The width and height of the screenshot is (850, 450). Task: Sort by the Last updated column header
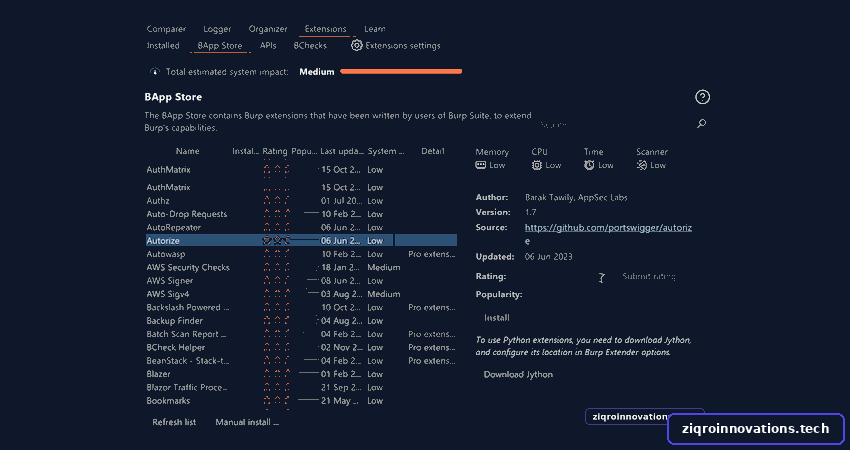(x=342, y=151)
